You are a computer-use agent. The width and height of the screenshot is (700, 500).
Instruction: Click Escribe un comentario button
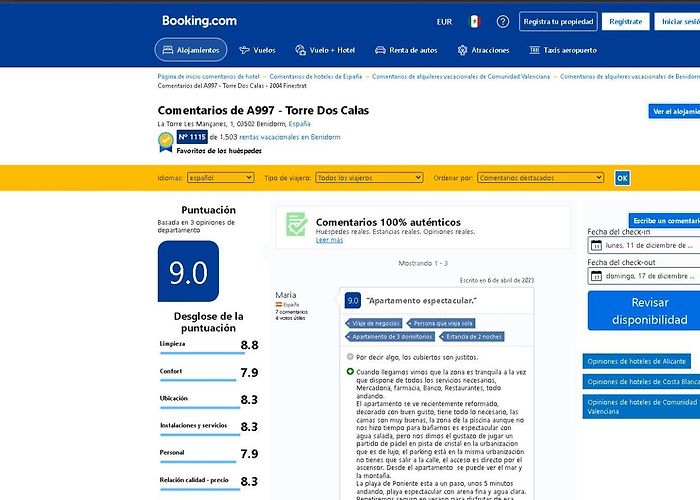pyautogui.click(x=664, y=221)
